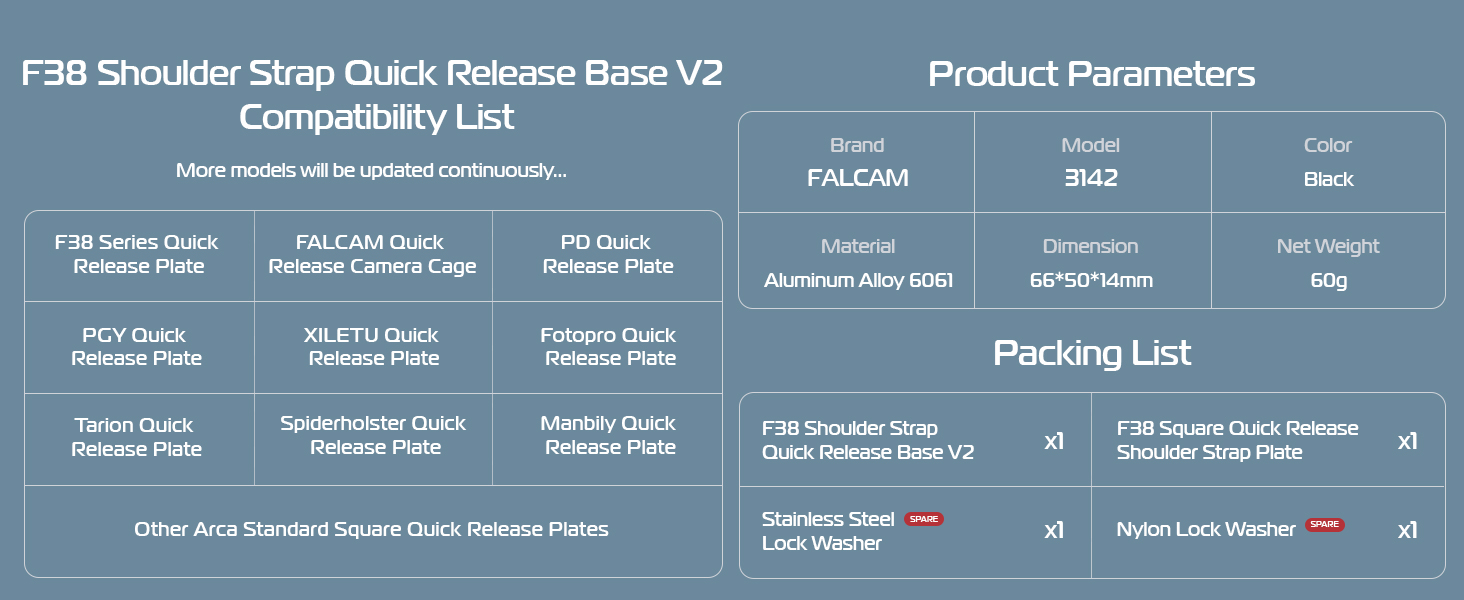Click the SPARE badge beside Stainless Steel

[x=923, y=519]
